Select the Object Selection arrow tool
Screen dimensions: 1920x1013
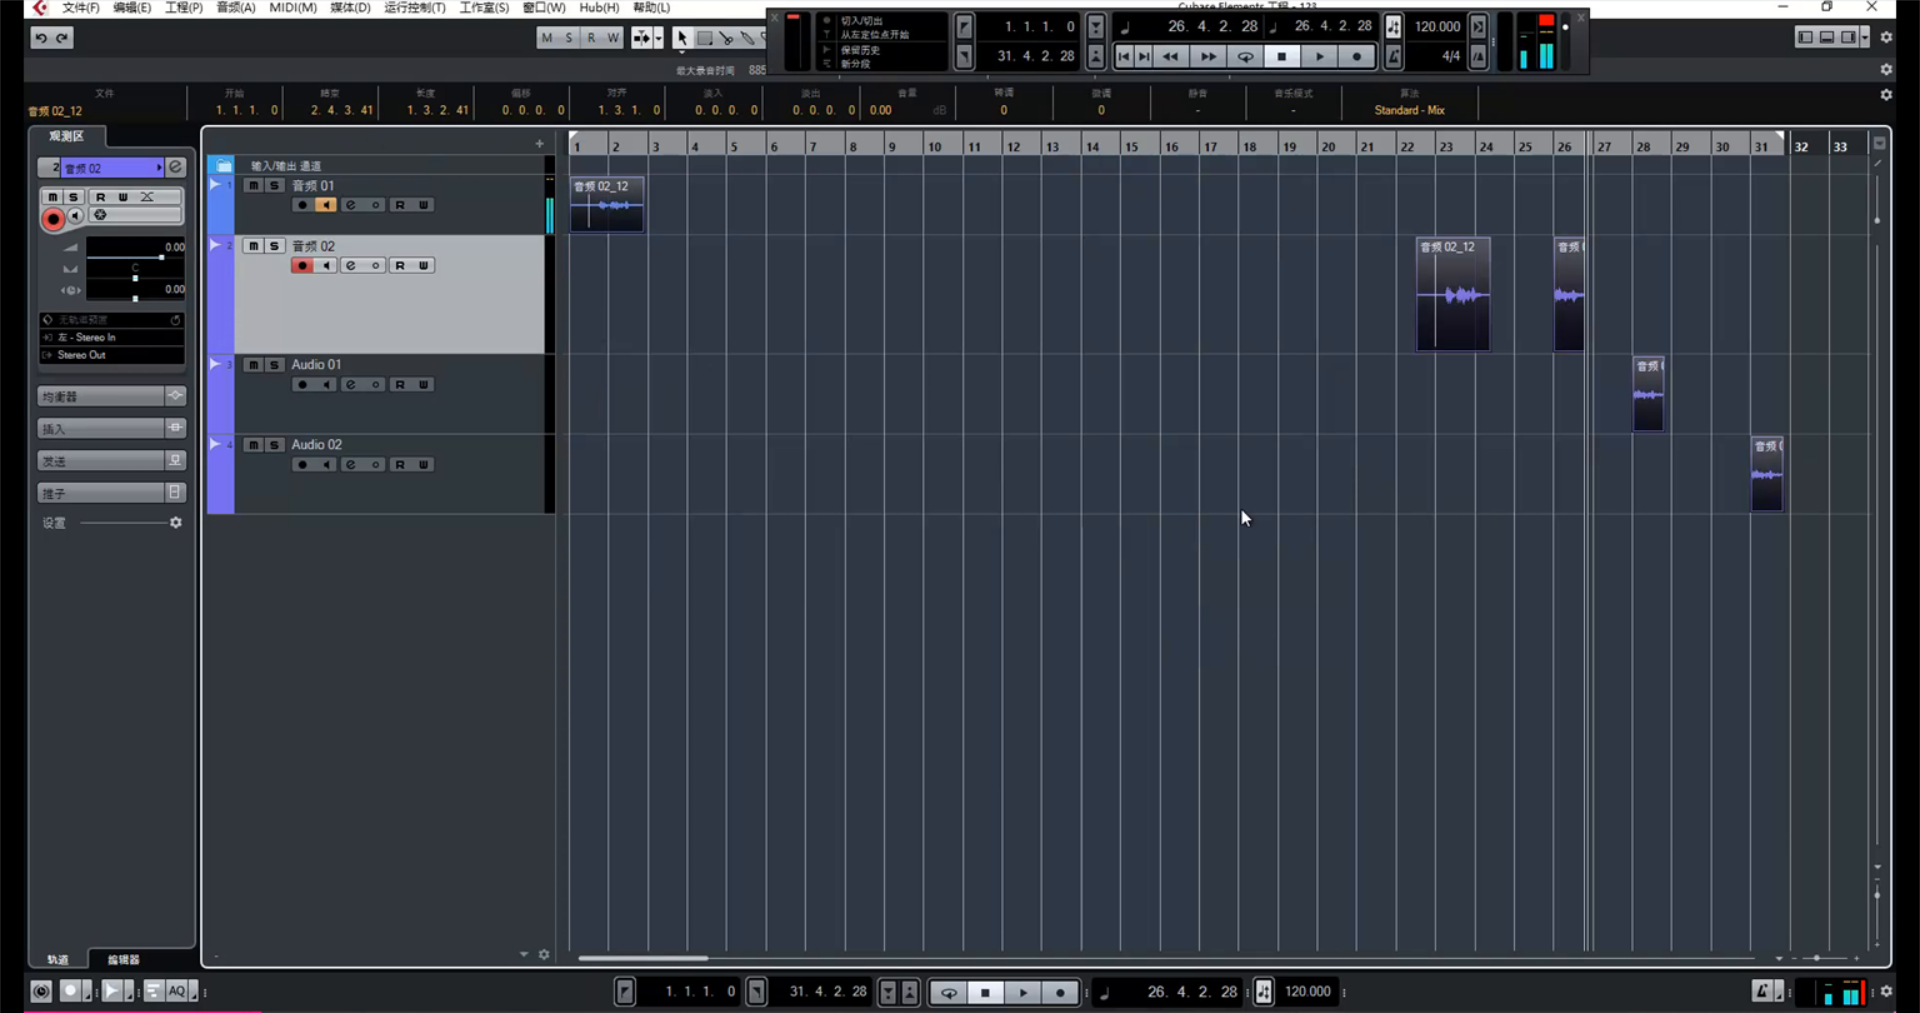coord(681,38)
